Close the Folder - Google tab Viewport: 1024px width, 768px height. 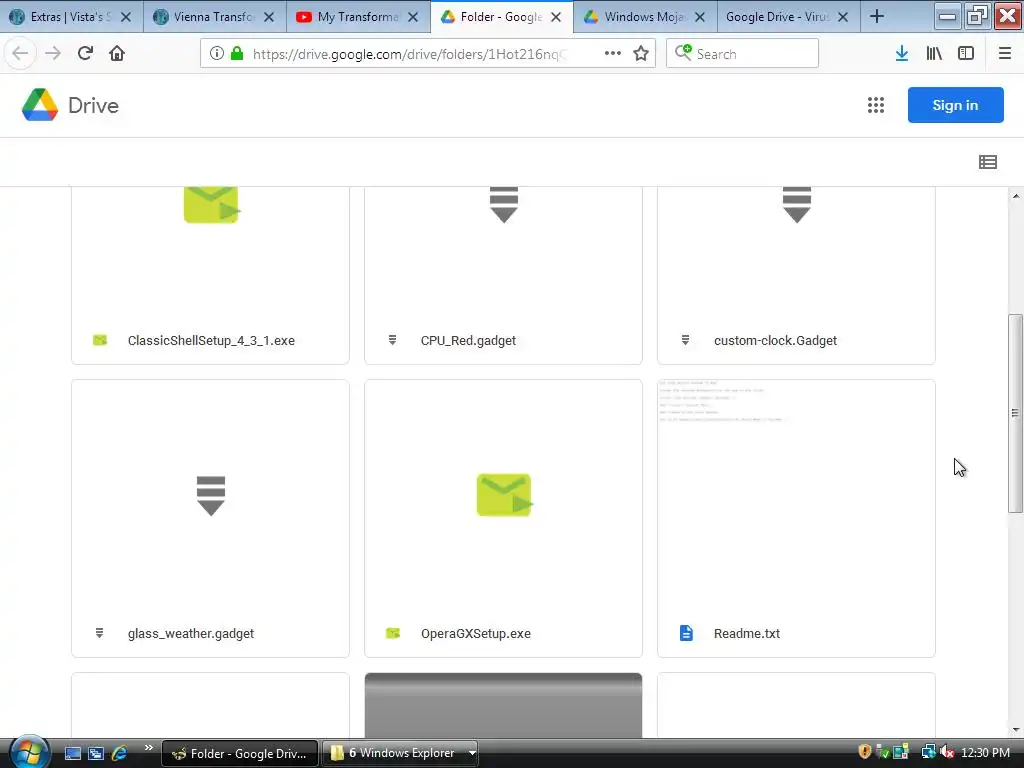tap(556, 17)
